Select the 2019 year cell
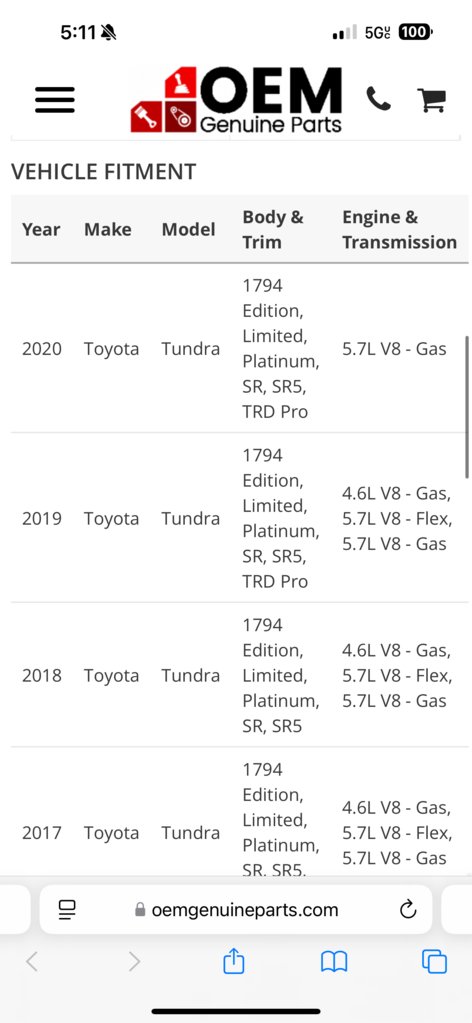The width and height of the screenshot is (472, 1023). pos(42,519)
